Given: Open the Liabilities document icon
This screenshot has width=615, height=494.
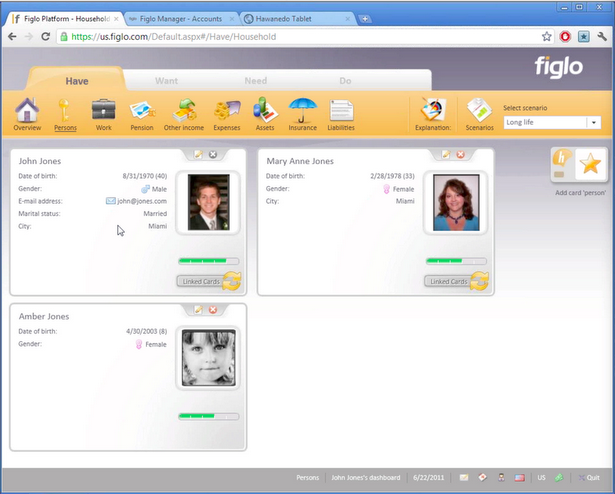Looking at the screenshot, I should coord(341,114).
